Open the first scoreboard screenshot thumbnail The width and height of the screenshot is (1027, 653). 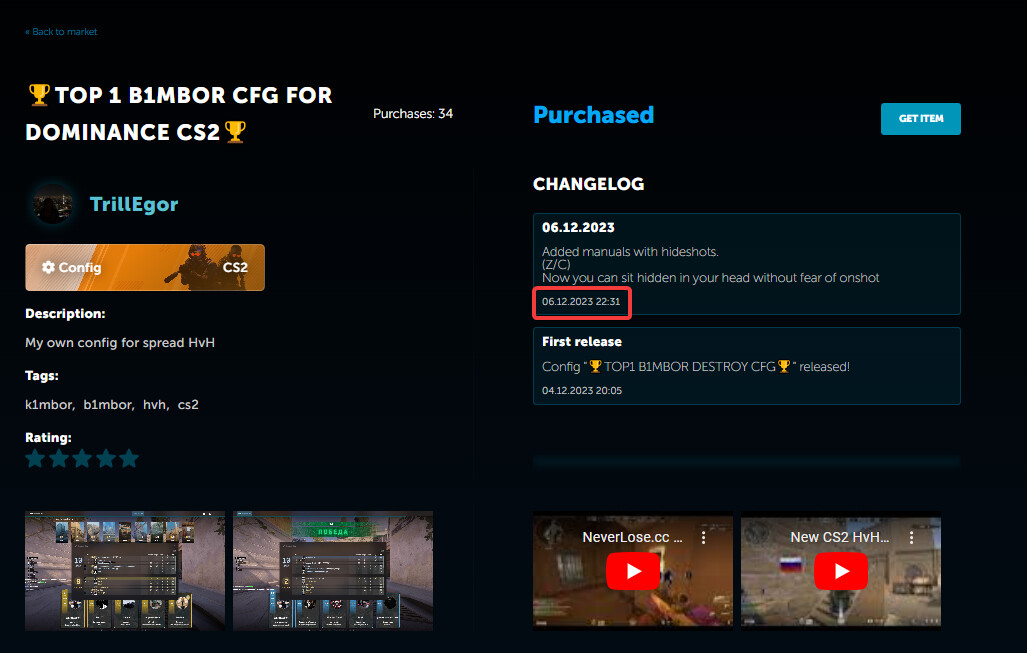click(x=125, y=571)
